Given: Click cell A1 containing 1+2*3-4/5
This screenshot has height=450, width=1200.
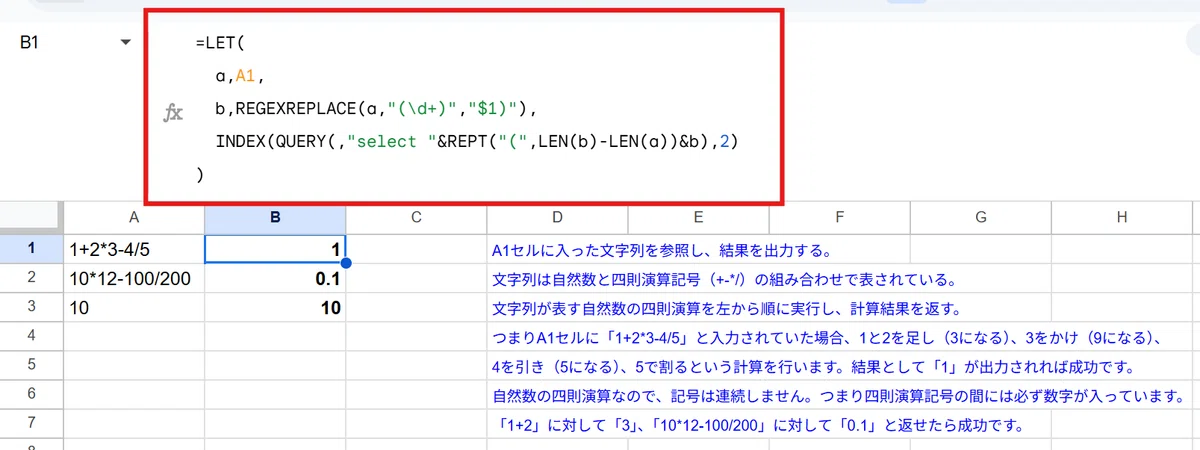Looking at the screenshot, I should 133,249.
